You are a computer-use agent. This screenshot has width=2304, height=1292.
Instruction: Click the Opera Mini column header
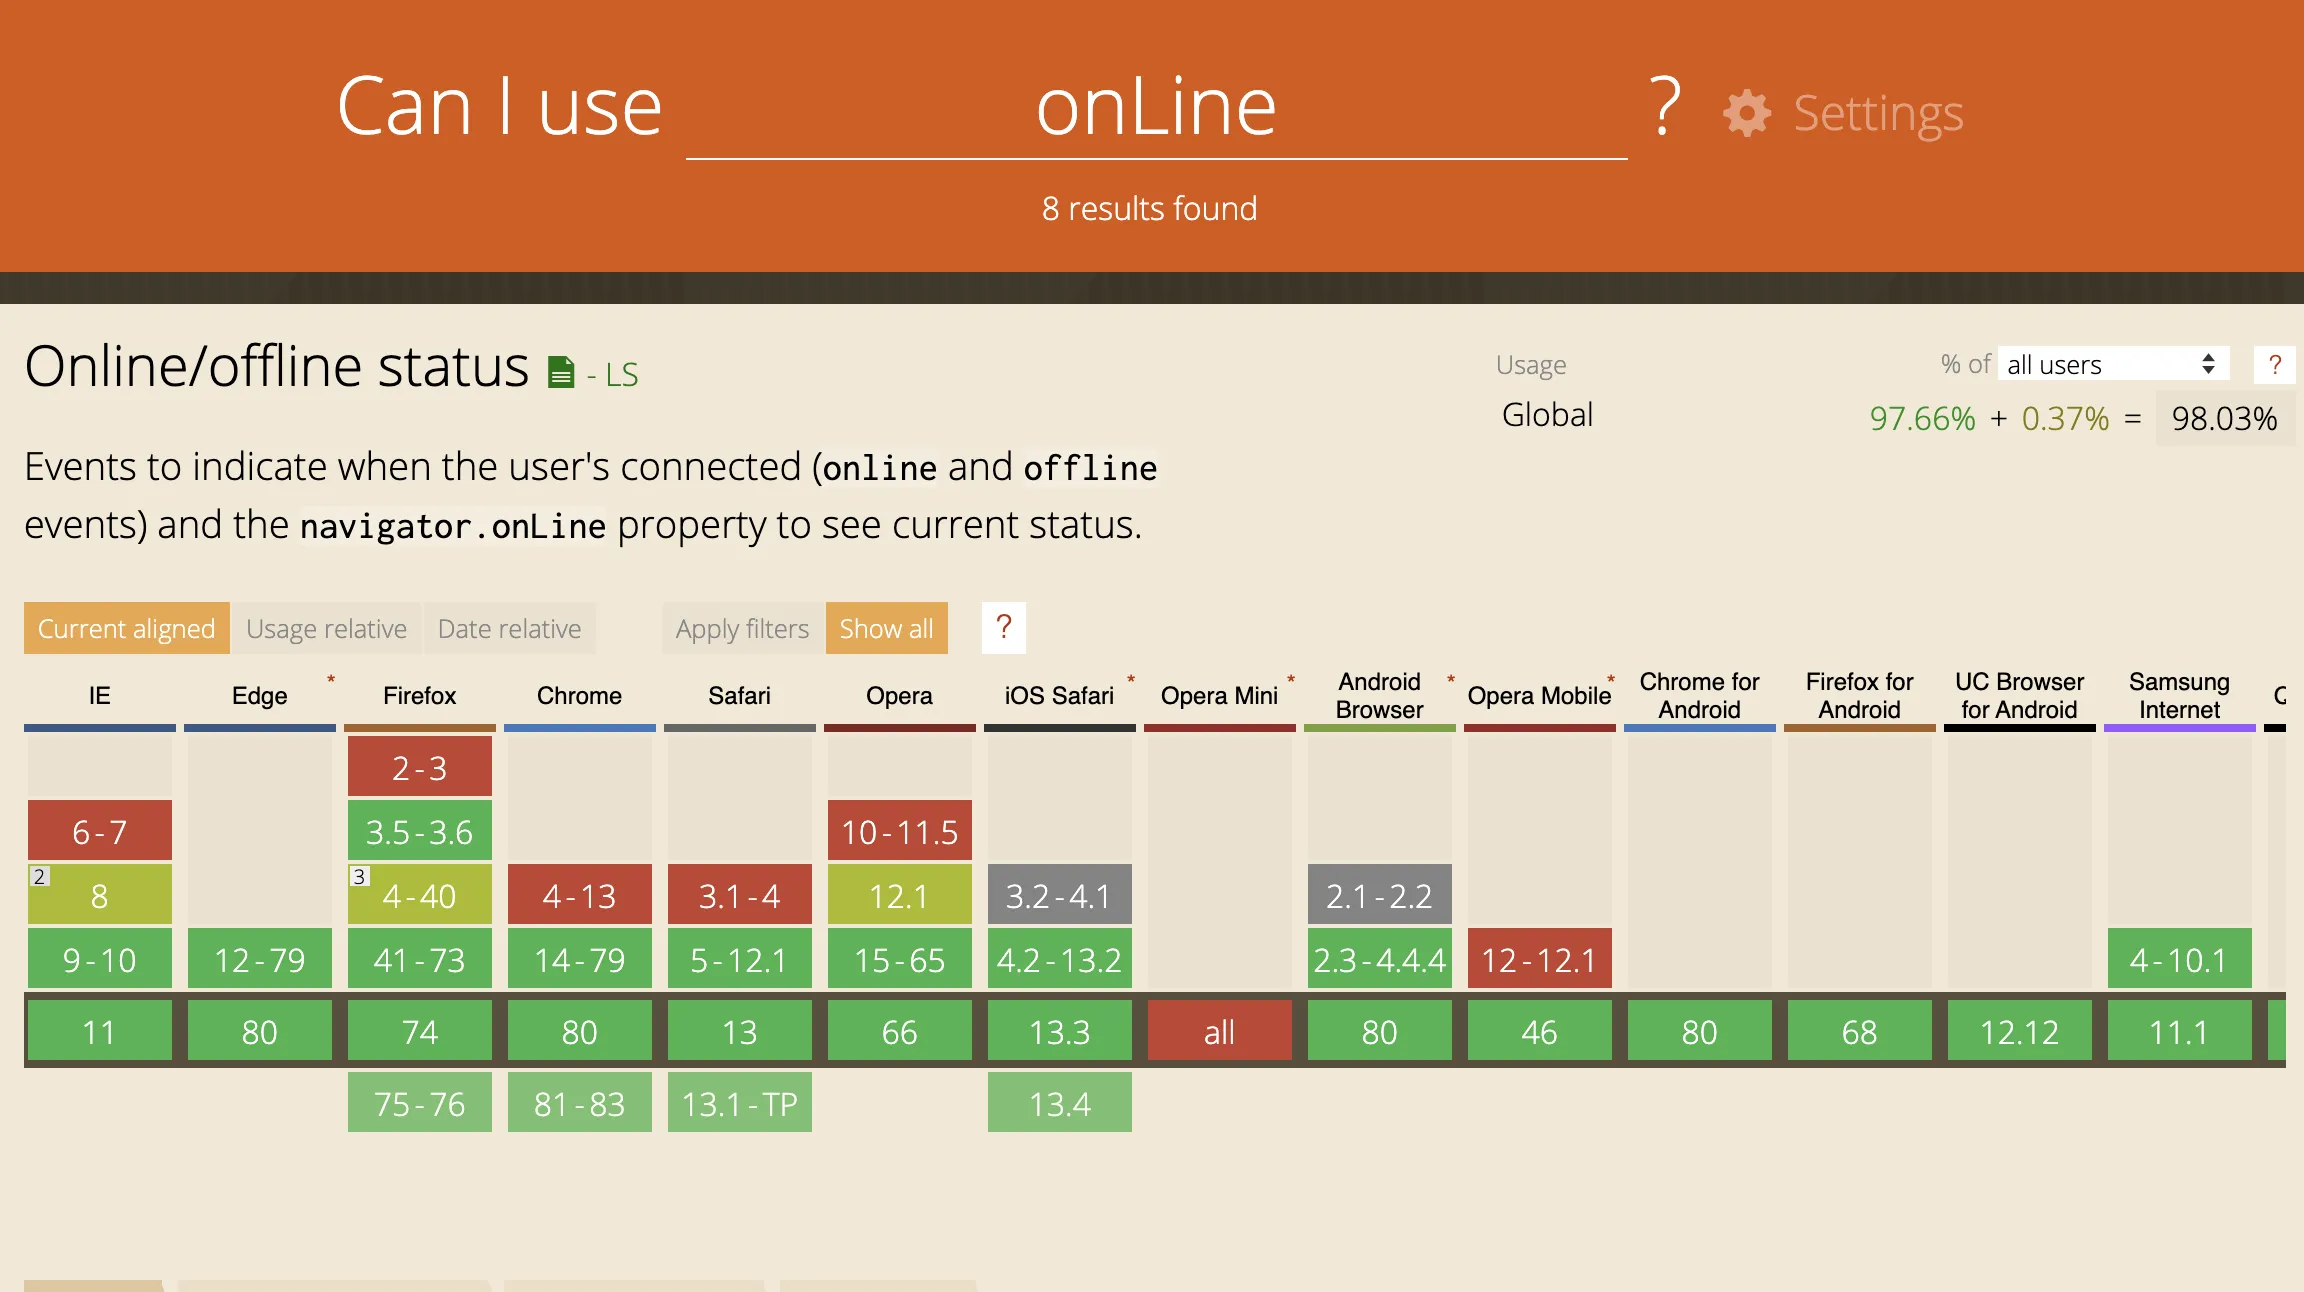pyautogui.click(x=1220, y=696)
